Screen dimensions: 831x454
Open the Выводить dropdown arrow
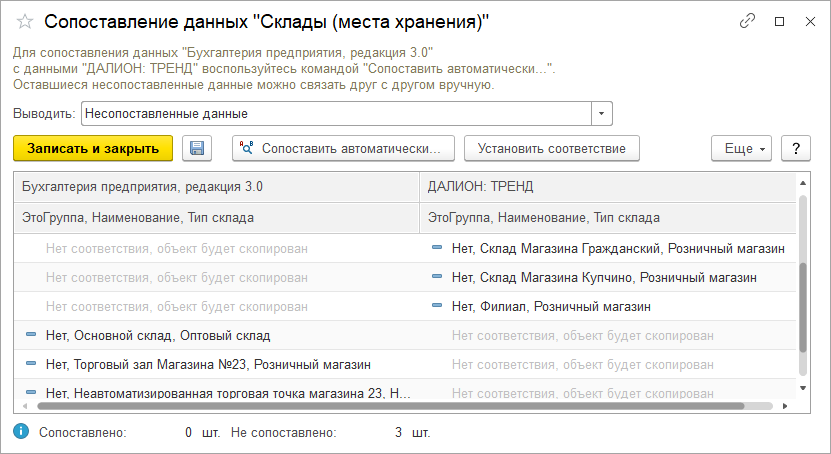click(602, 114)
